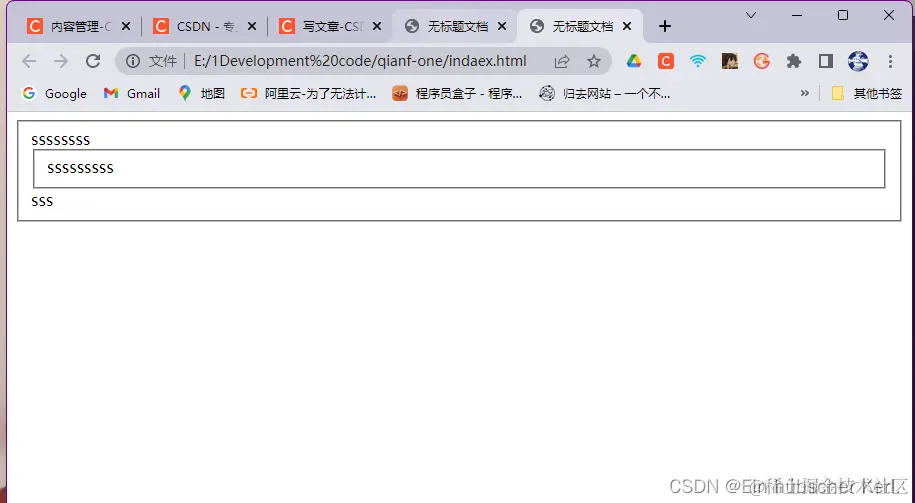Open the Extensions puzzle menu
Image resolution: width=915 pixels, height=503 pixels.
pos(794,61)
